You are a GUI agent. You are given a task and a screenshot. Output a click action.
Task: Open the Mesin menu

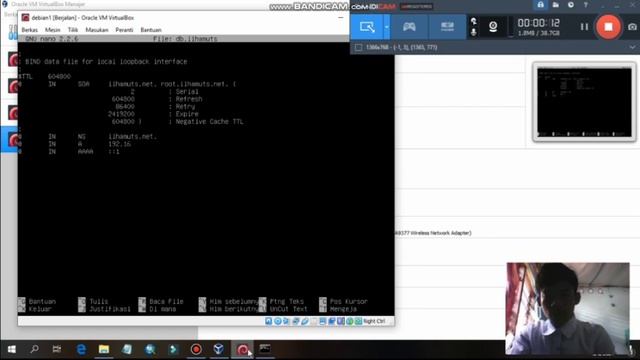click(x=52, y=30)
